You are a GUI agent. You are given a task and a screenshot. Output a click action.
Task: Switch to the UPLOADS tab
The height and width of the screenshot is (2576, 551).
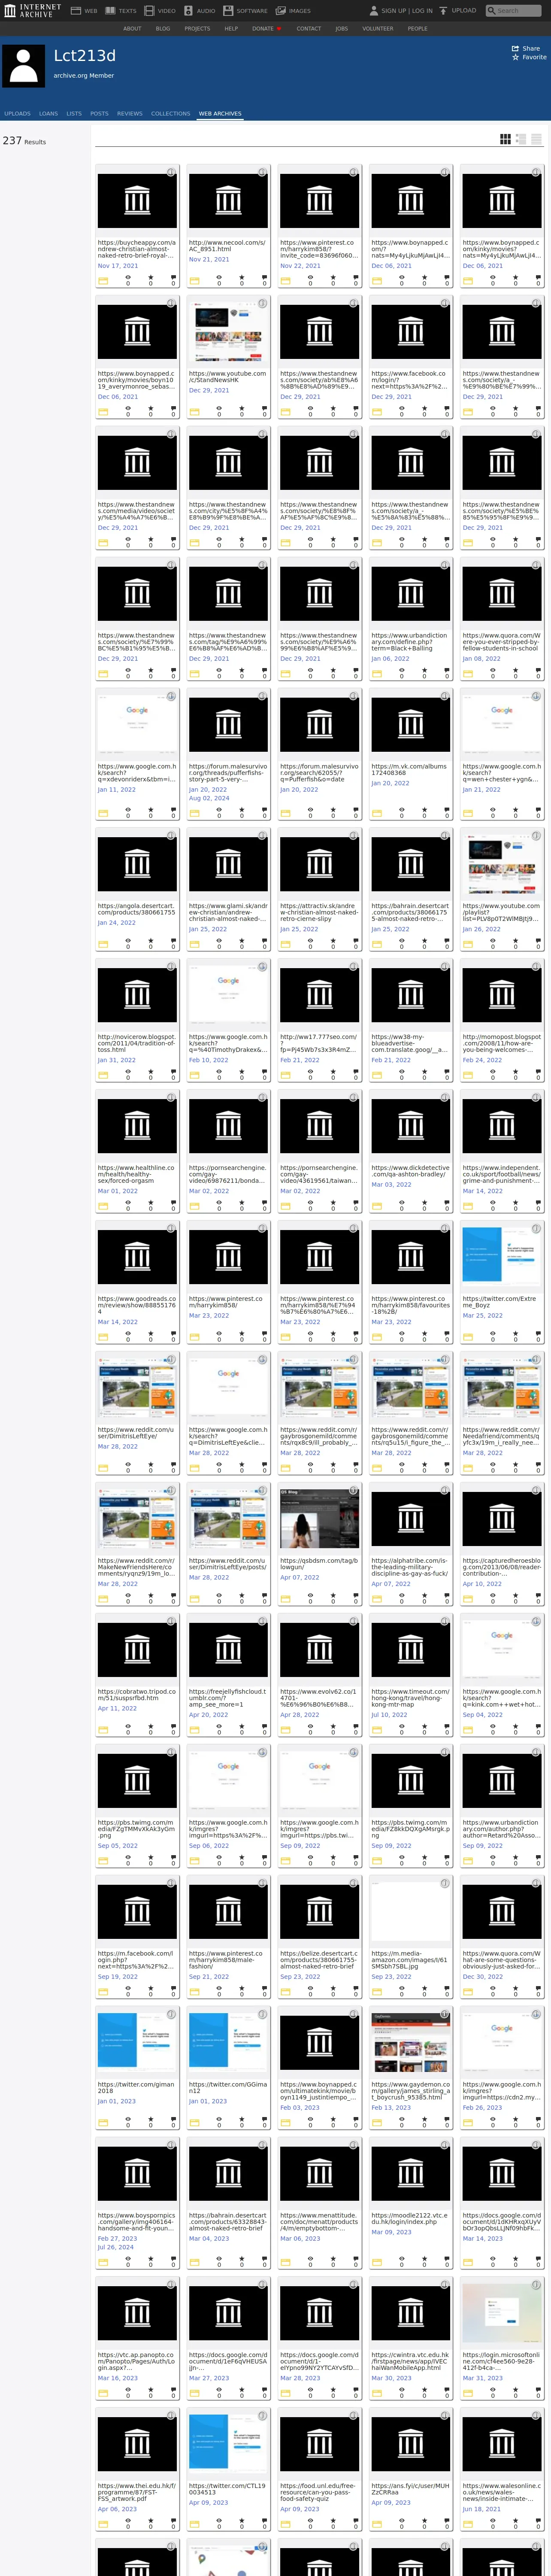click(17, 114)
